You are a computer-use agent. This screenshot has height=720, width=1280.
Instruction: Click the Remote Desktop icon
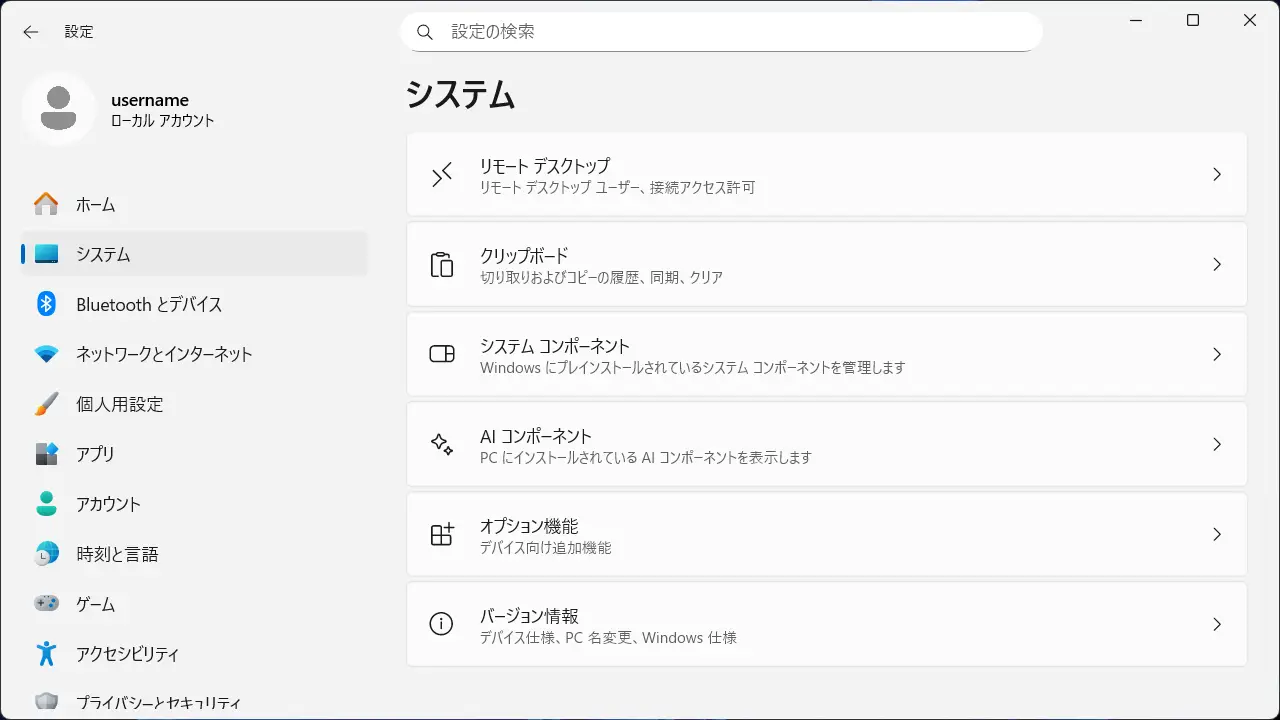[x=442, y=175]
